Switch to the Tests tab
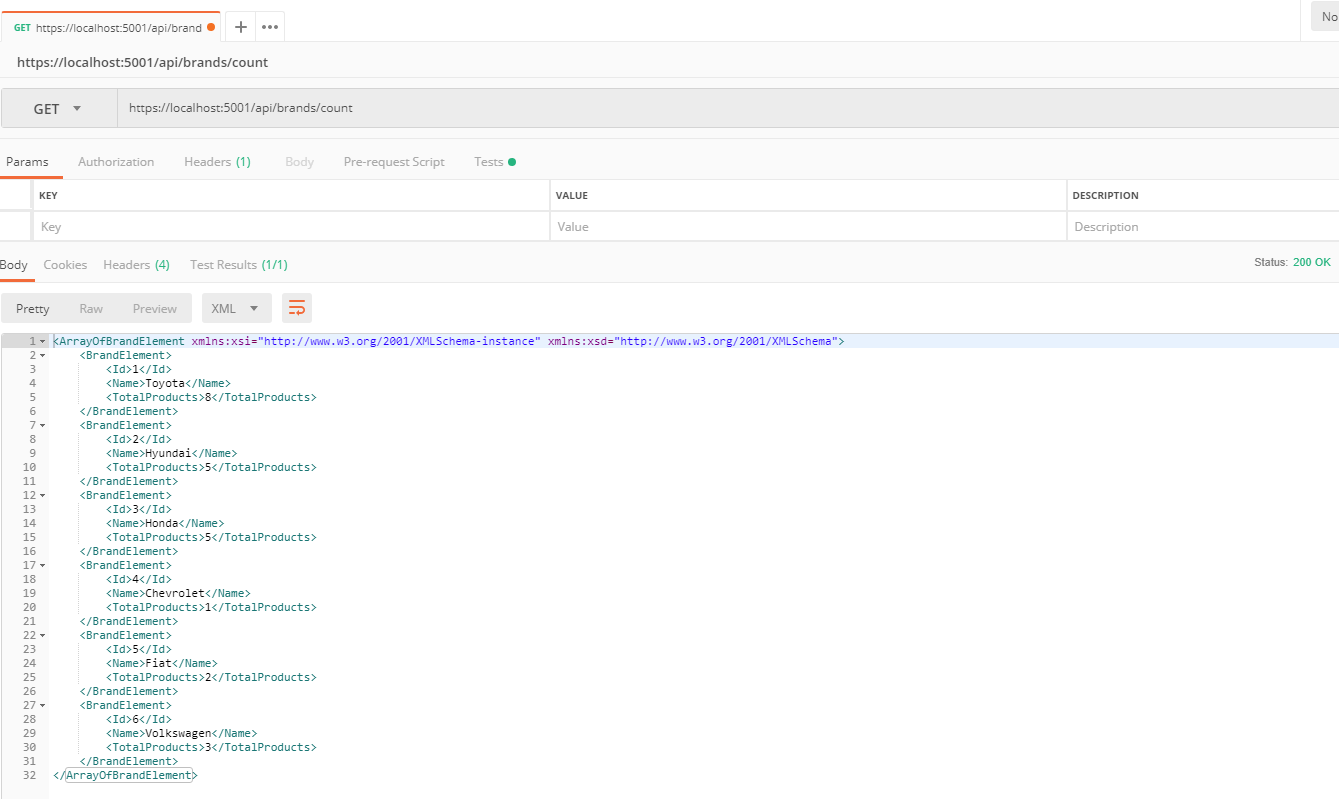Image resolution: width=1339 pixels, height=799 pixels. pos(495,161)
